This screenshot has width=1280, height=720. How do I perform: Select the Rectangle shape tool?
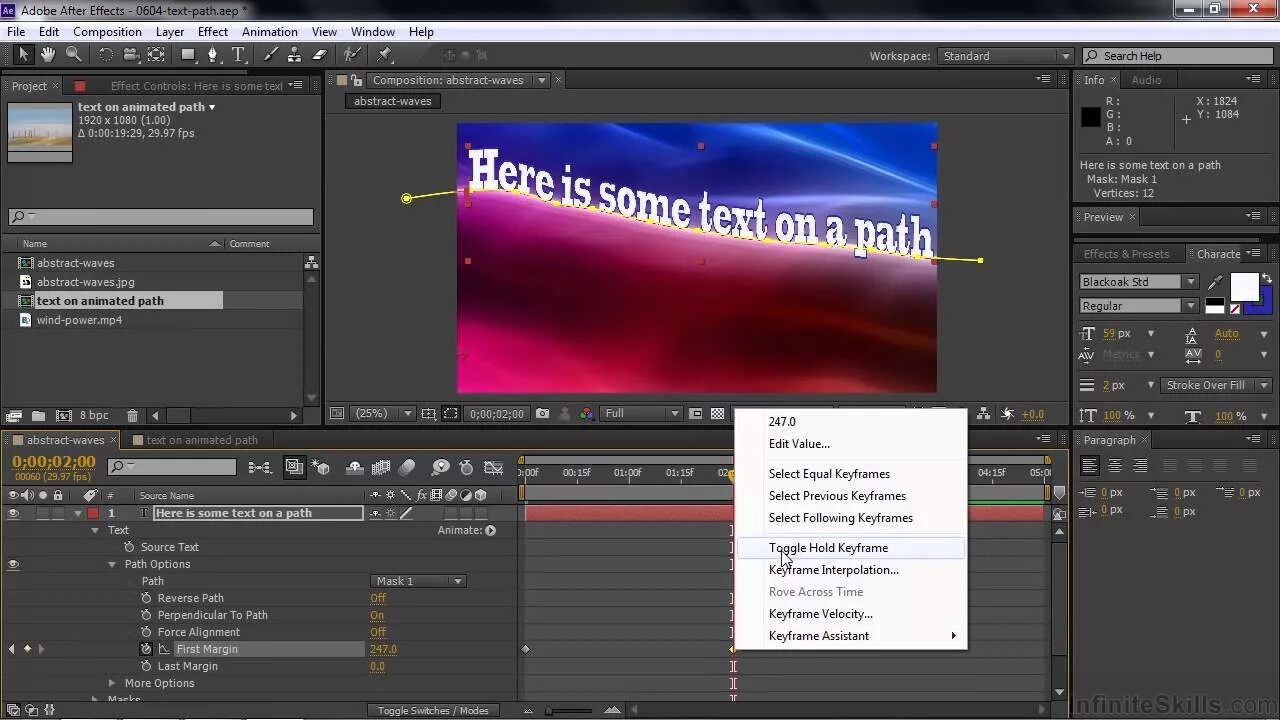tap(188, 55)
